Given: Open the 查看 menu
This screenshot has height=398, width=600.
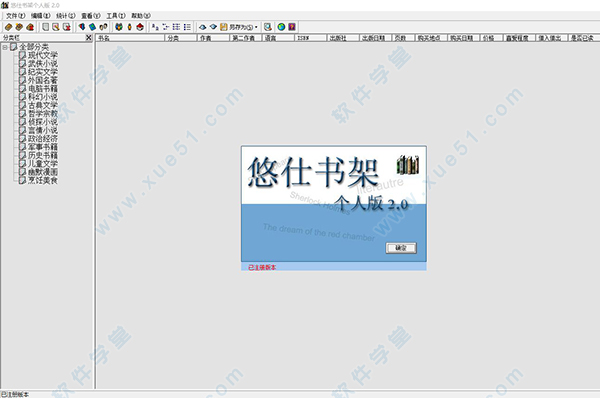Looking at the screenshot, I should pyautogui.click(x=91, y=16).
